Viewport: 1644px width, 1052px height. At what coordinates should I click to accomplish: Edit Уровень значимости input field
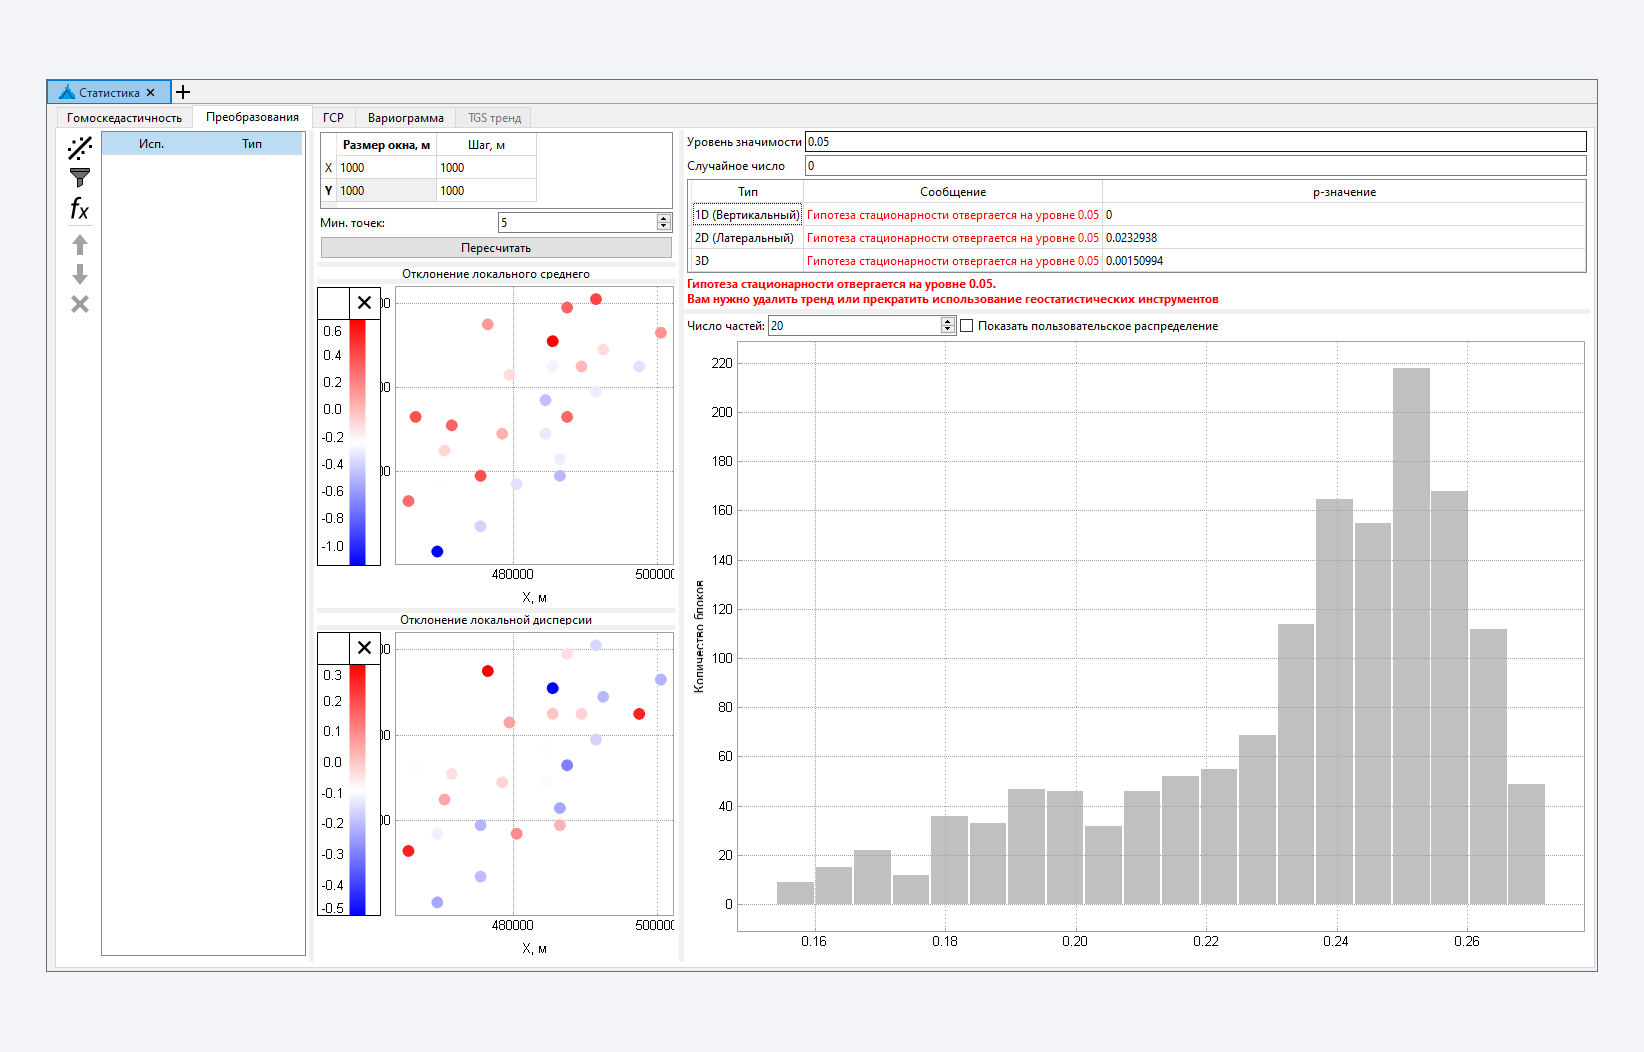pos(1195,142)
